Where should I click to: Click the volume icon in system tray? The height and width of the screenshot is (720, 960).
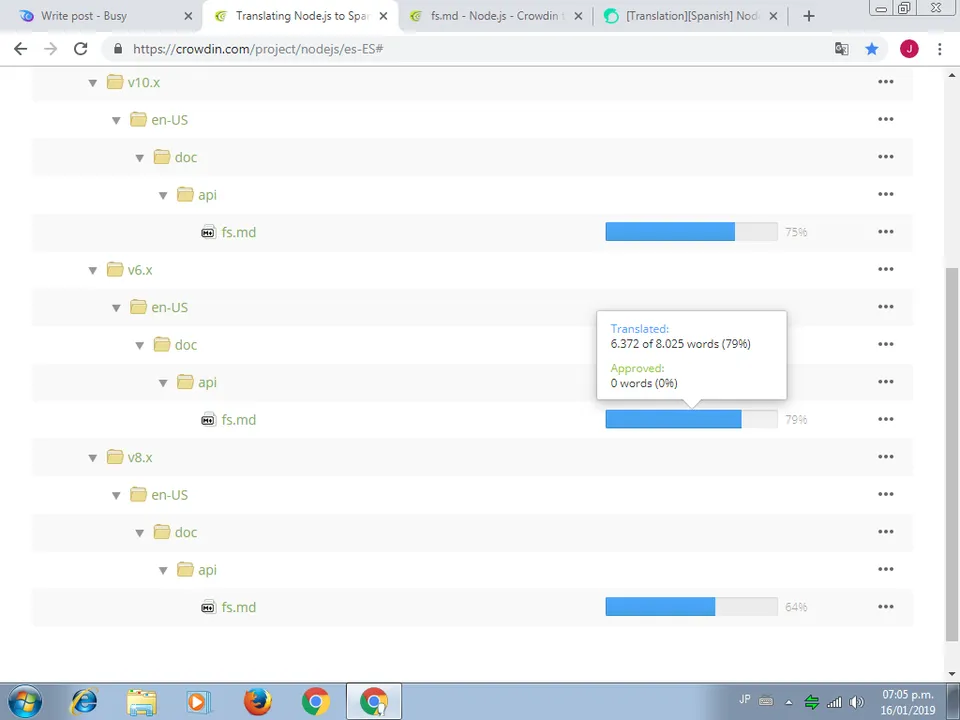coord(857,702)
